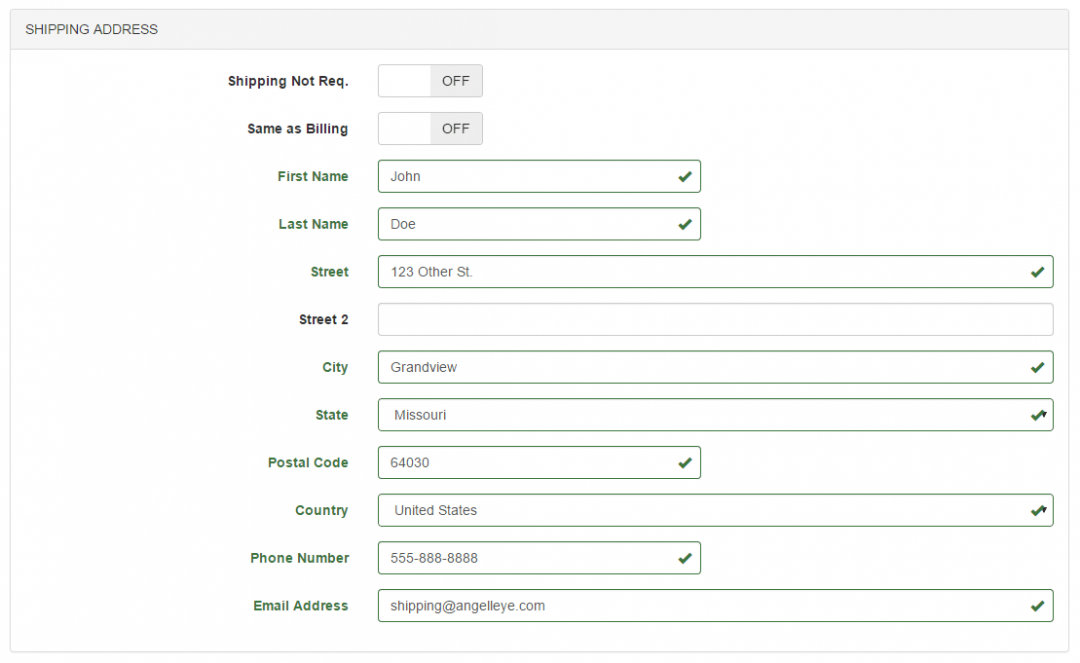1080x663 pixels.
Task: Click the checkmark icon in Phone Number field
Action: 685,558
